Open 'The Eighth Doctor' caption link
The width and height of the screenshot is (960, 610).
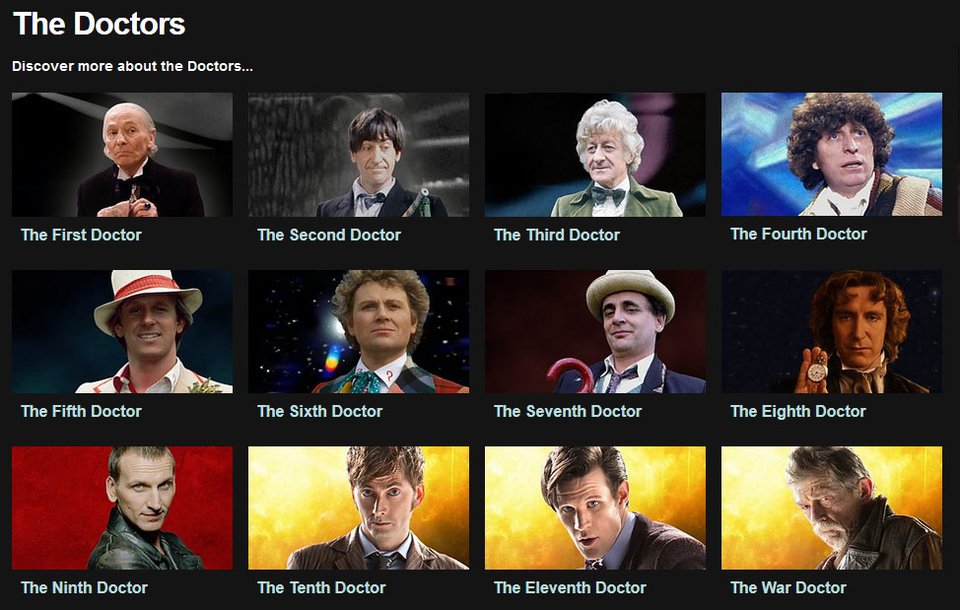point(798,411)
